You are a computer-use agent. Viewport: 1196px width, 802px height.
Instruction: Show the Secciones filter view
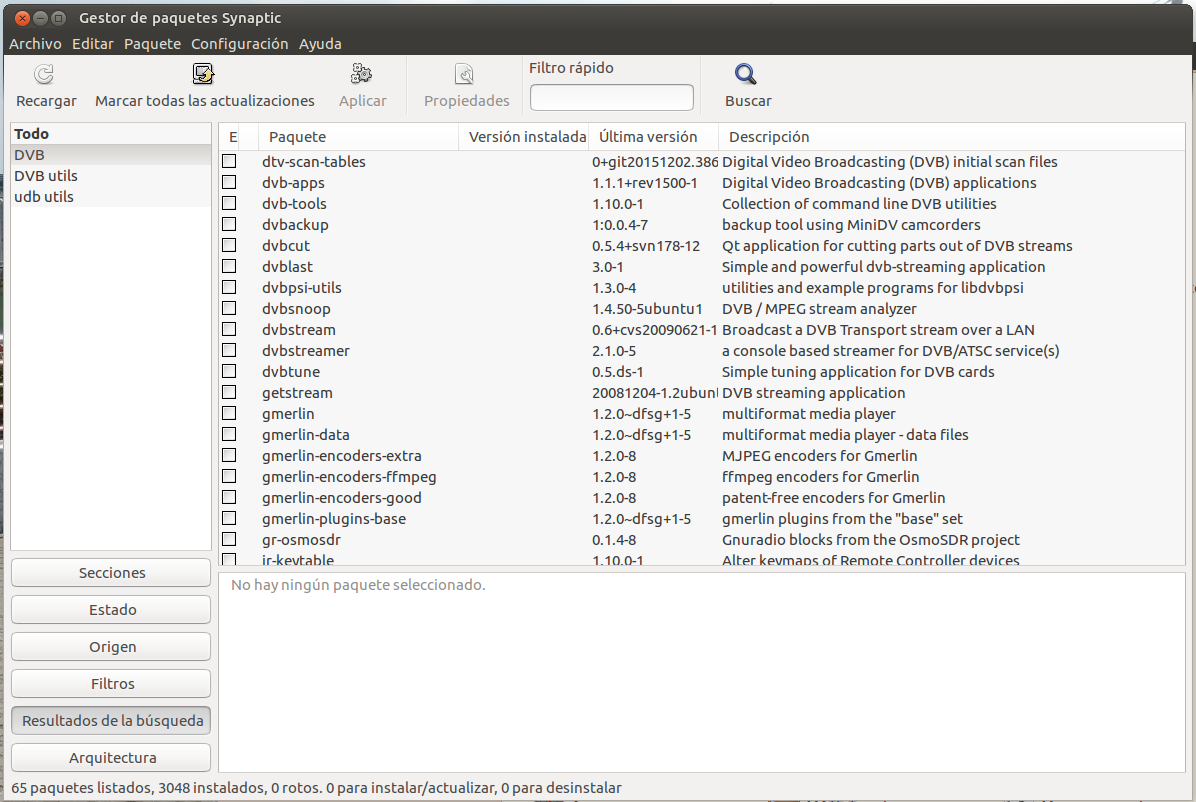(111, 573)
